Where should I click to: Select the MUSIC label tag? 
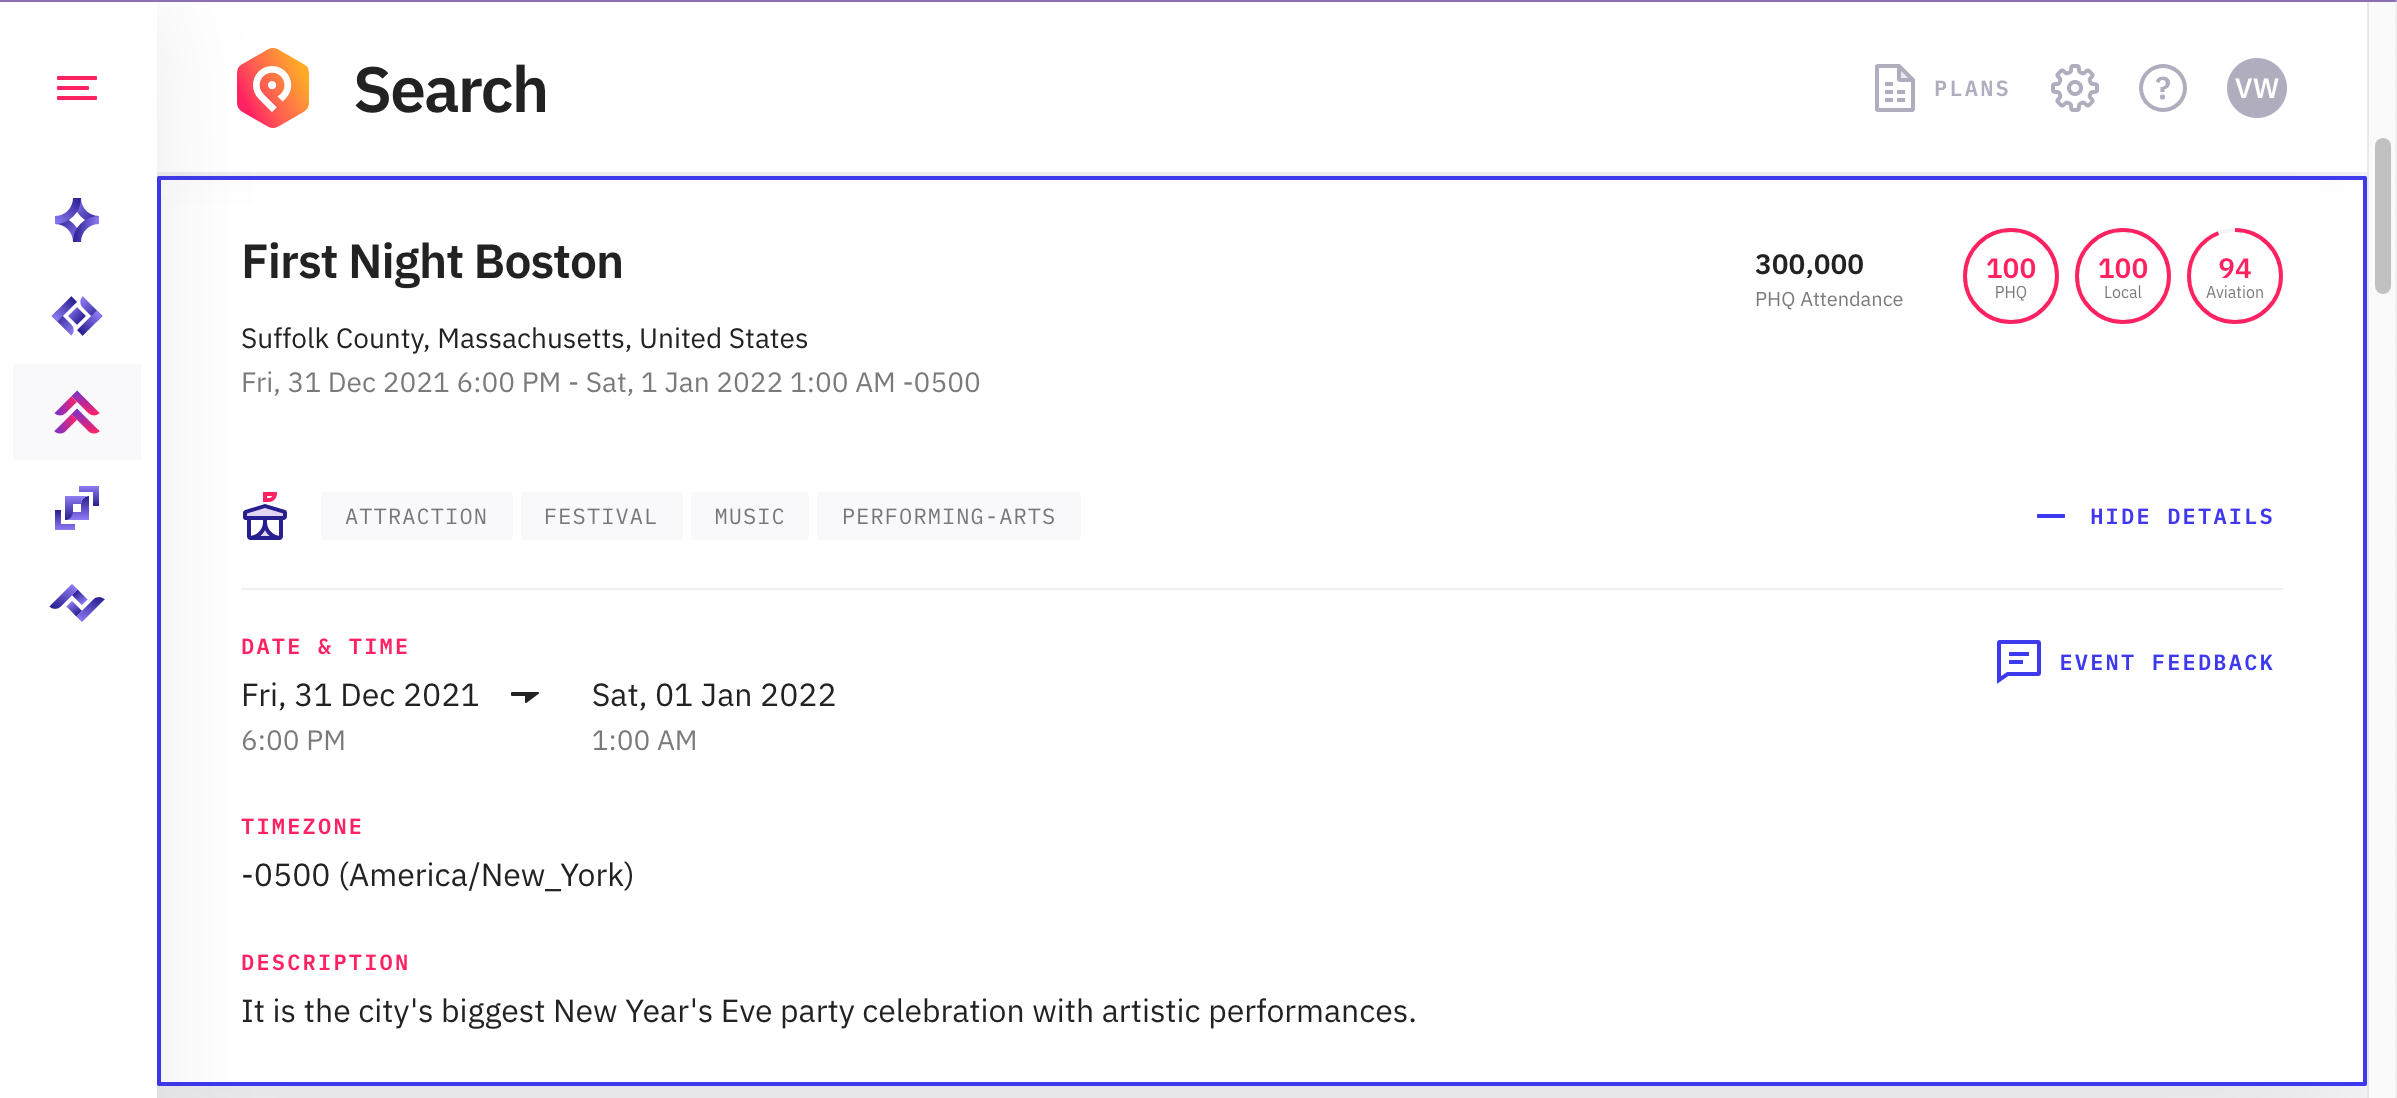[x=749, y=517]
